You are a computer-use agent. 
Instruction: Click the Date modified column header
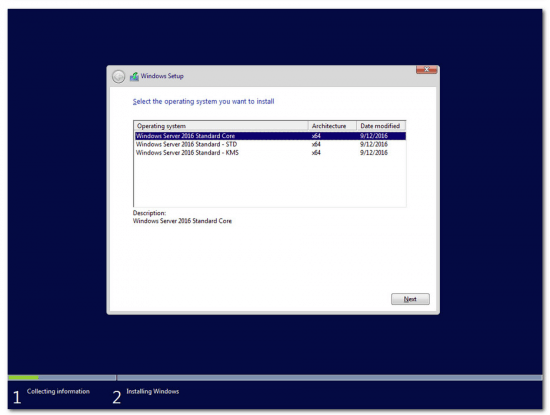381,126
